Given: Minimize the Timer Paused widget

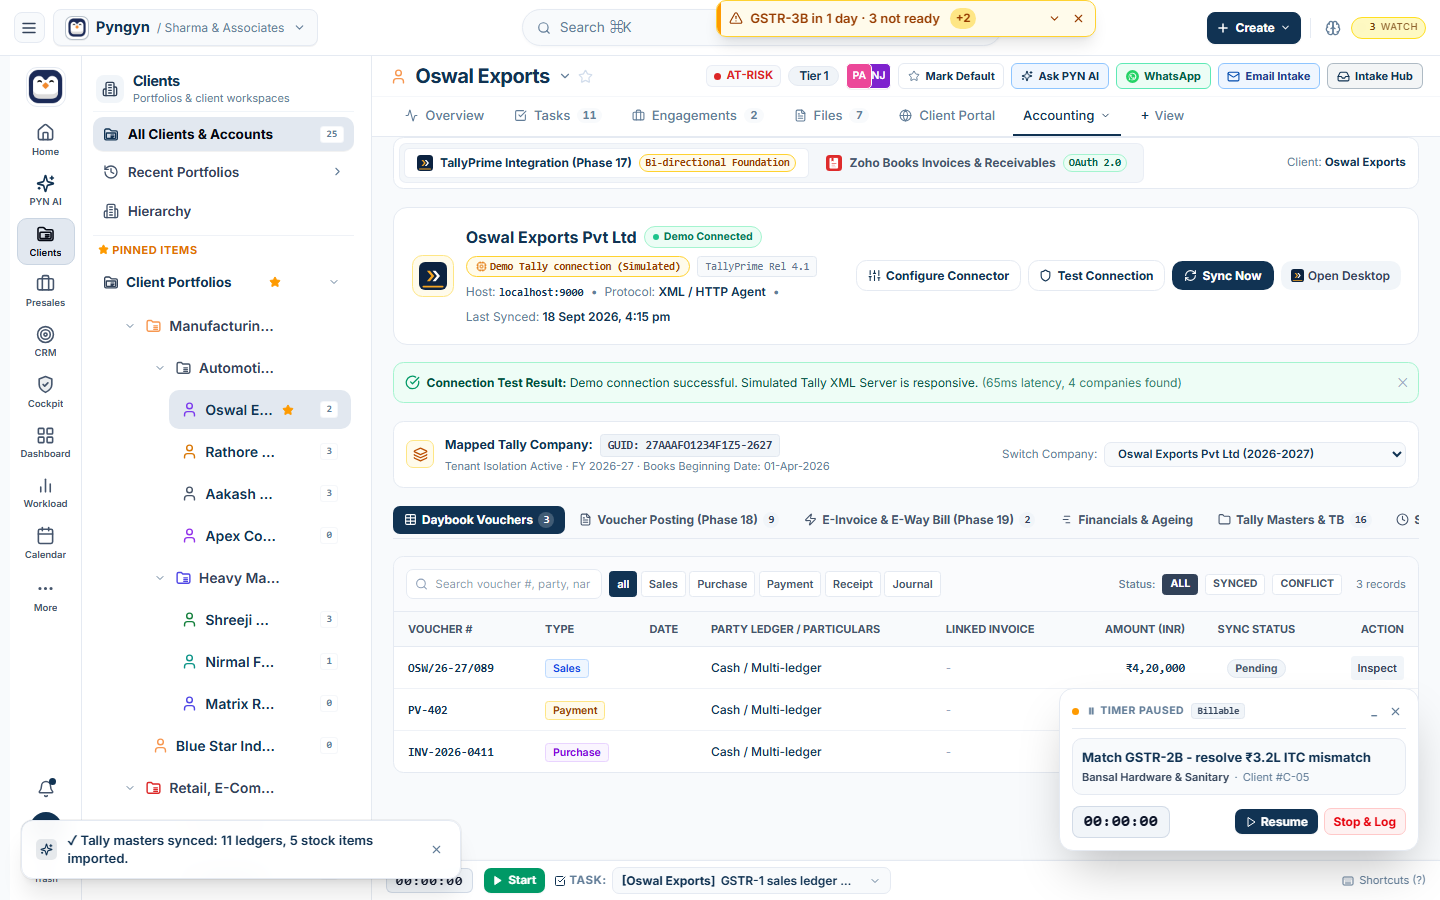Looking at the screenshot, I should [1374, 711].
